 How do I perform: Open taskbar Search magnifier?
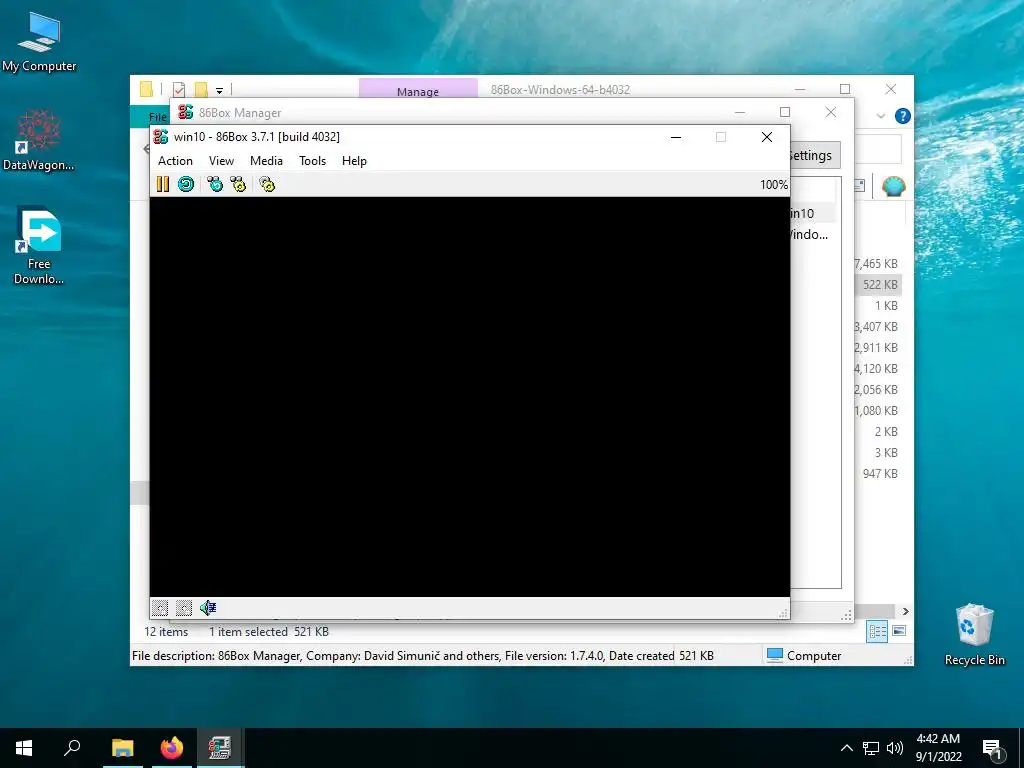point(72,748)
